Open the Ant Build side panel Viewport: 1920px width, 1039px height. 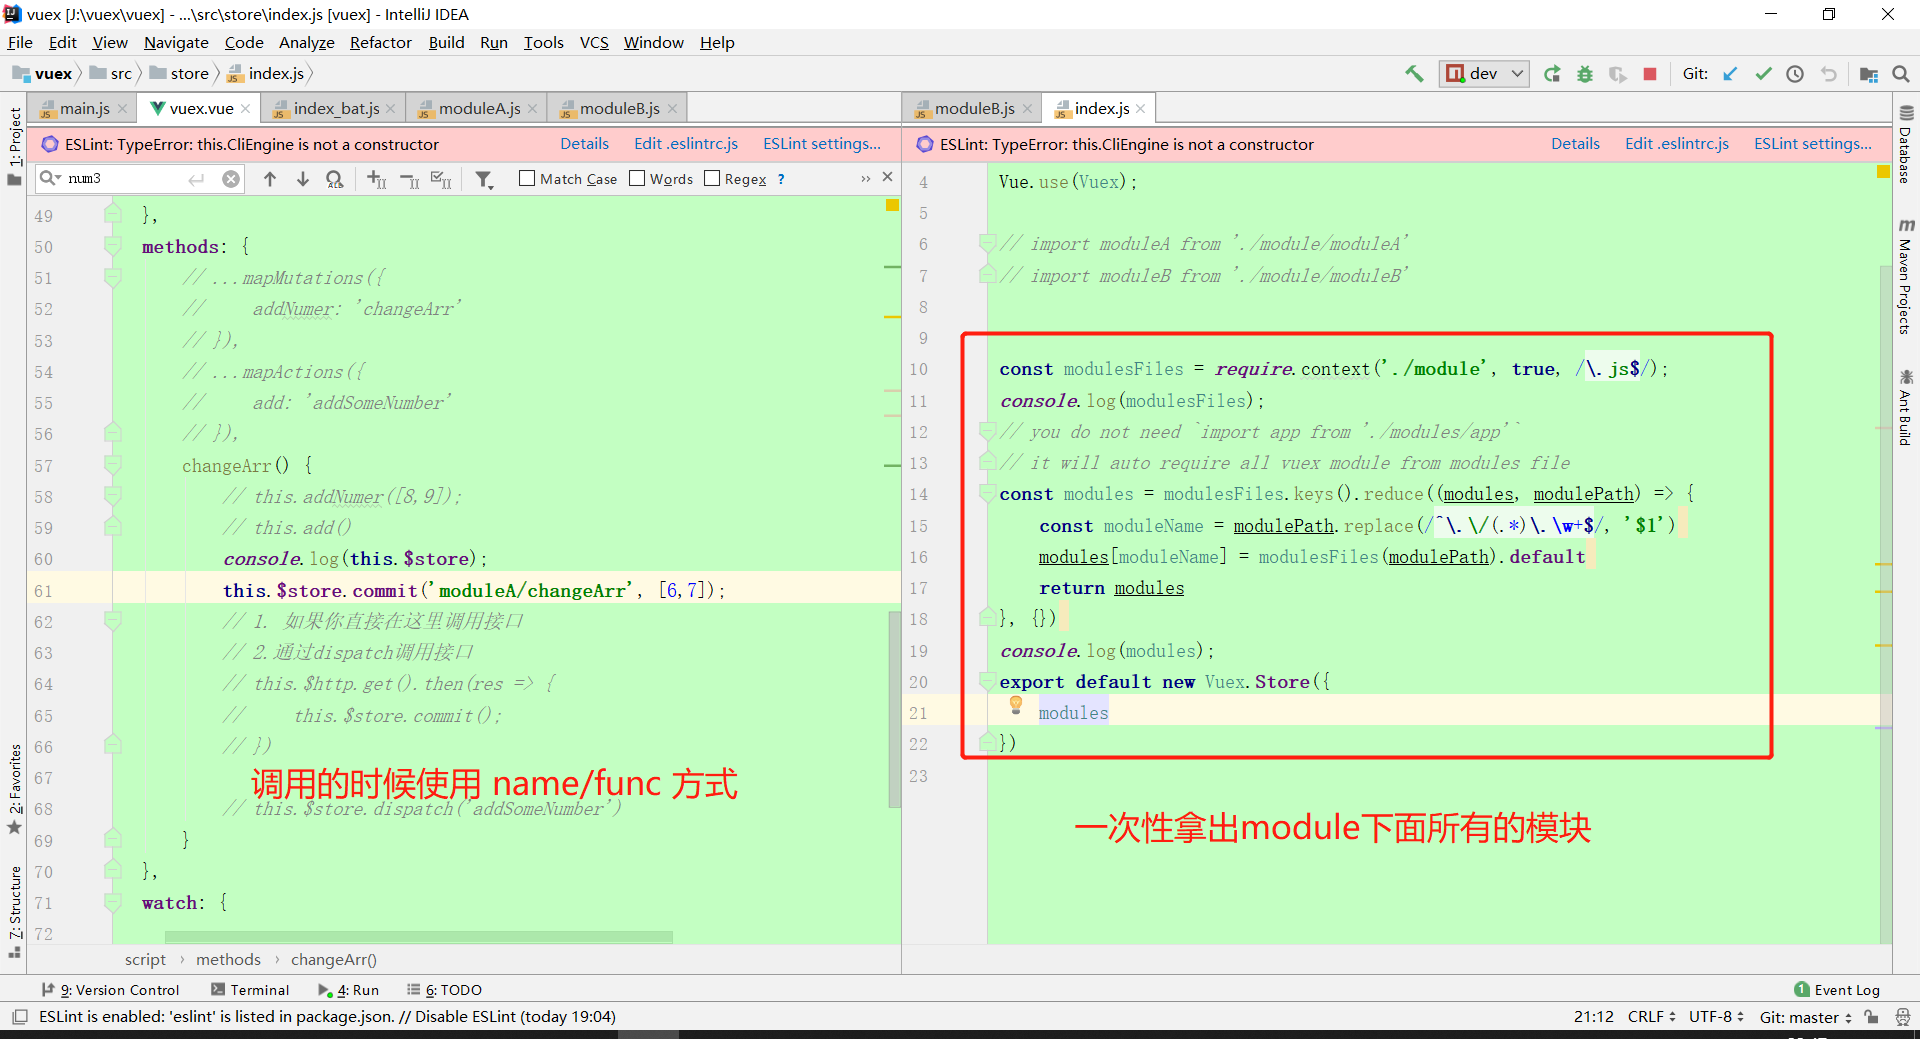(x=1906, y=407)
